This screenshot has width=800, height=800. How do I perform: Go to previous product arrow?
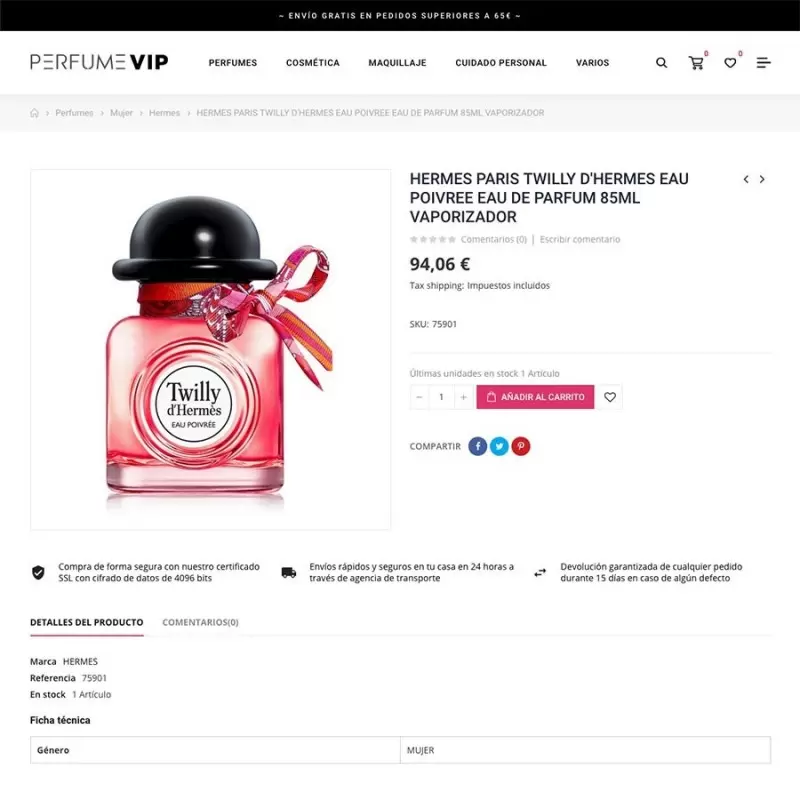tap(746, 179)
